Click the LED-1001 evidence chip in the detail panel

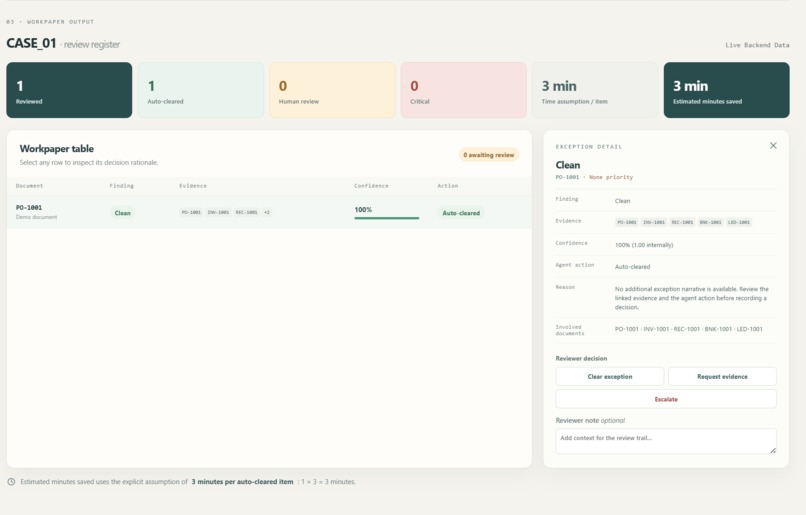[739, 222]
